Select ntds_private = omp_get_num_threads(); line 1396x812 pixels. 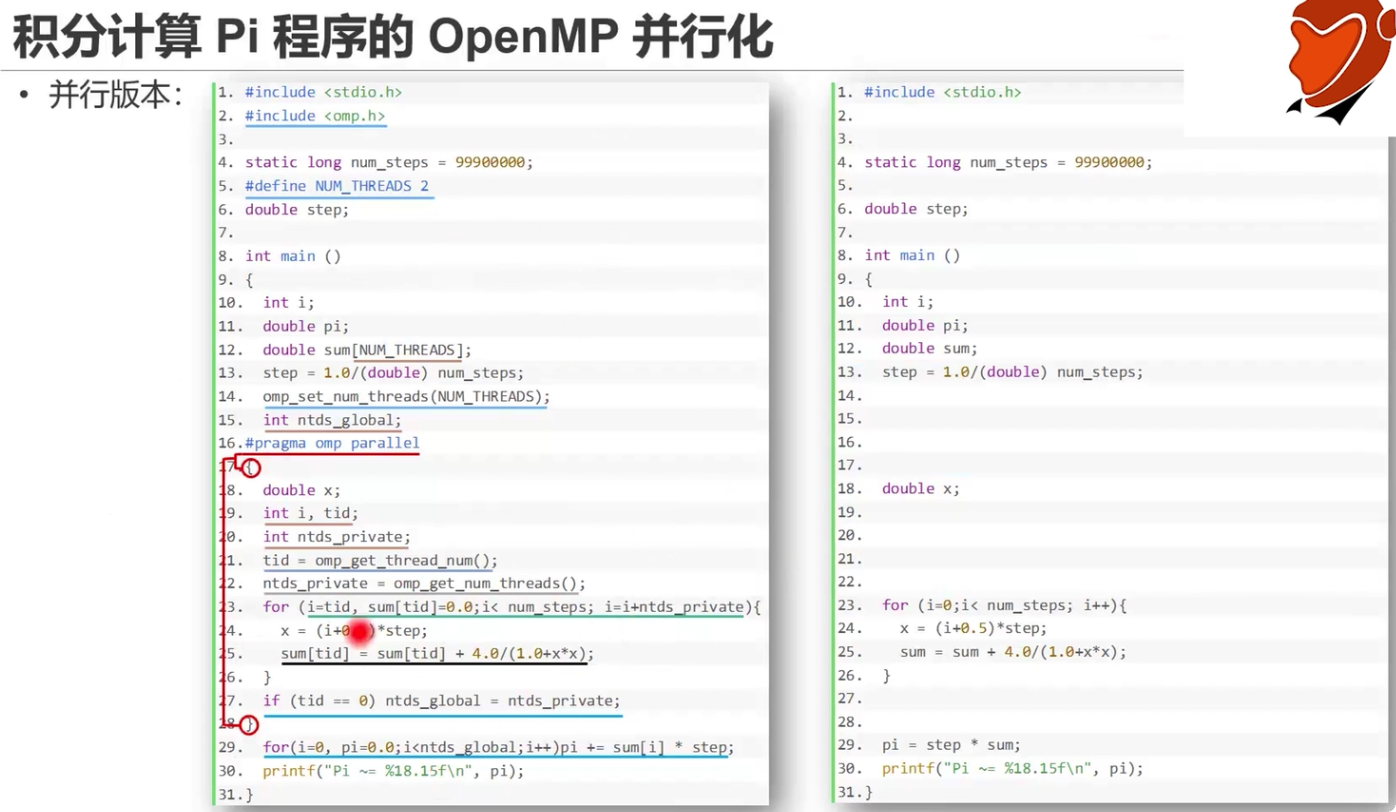[424, 583]
